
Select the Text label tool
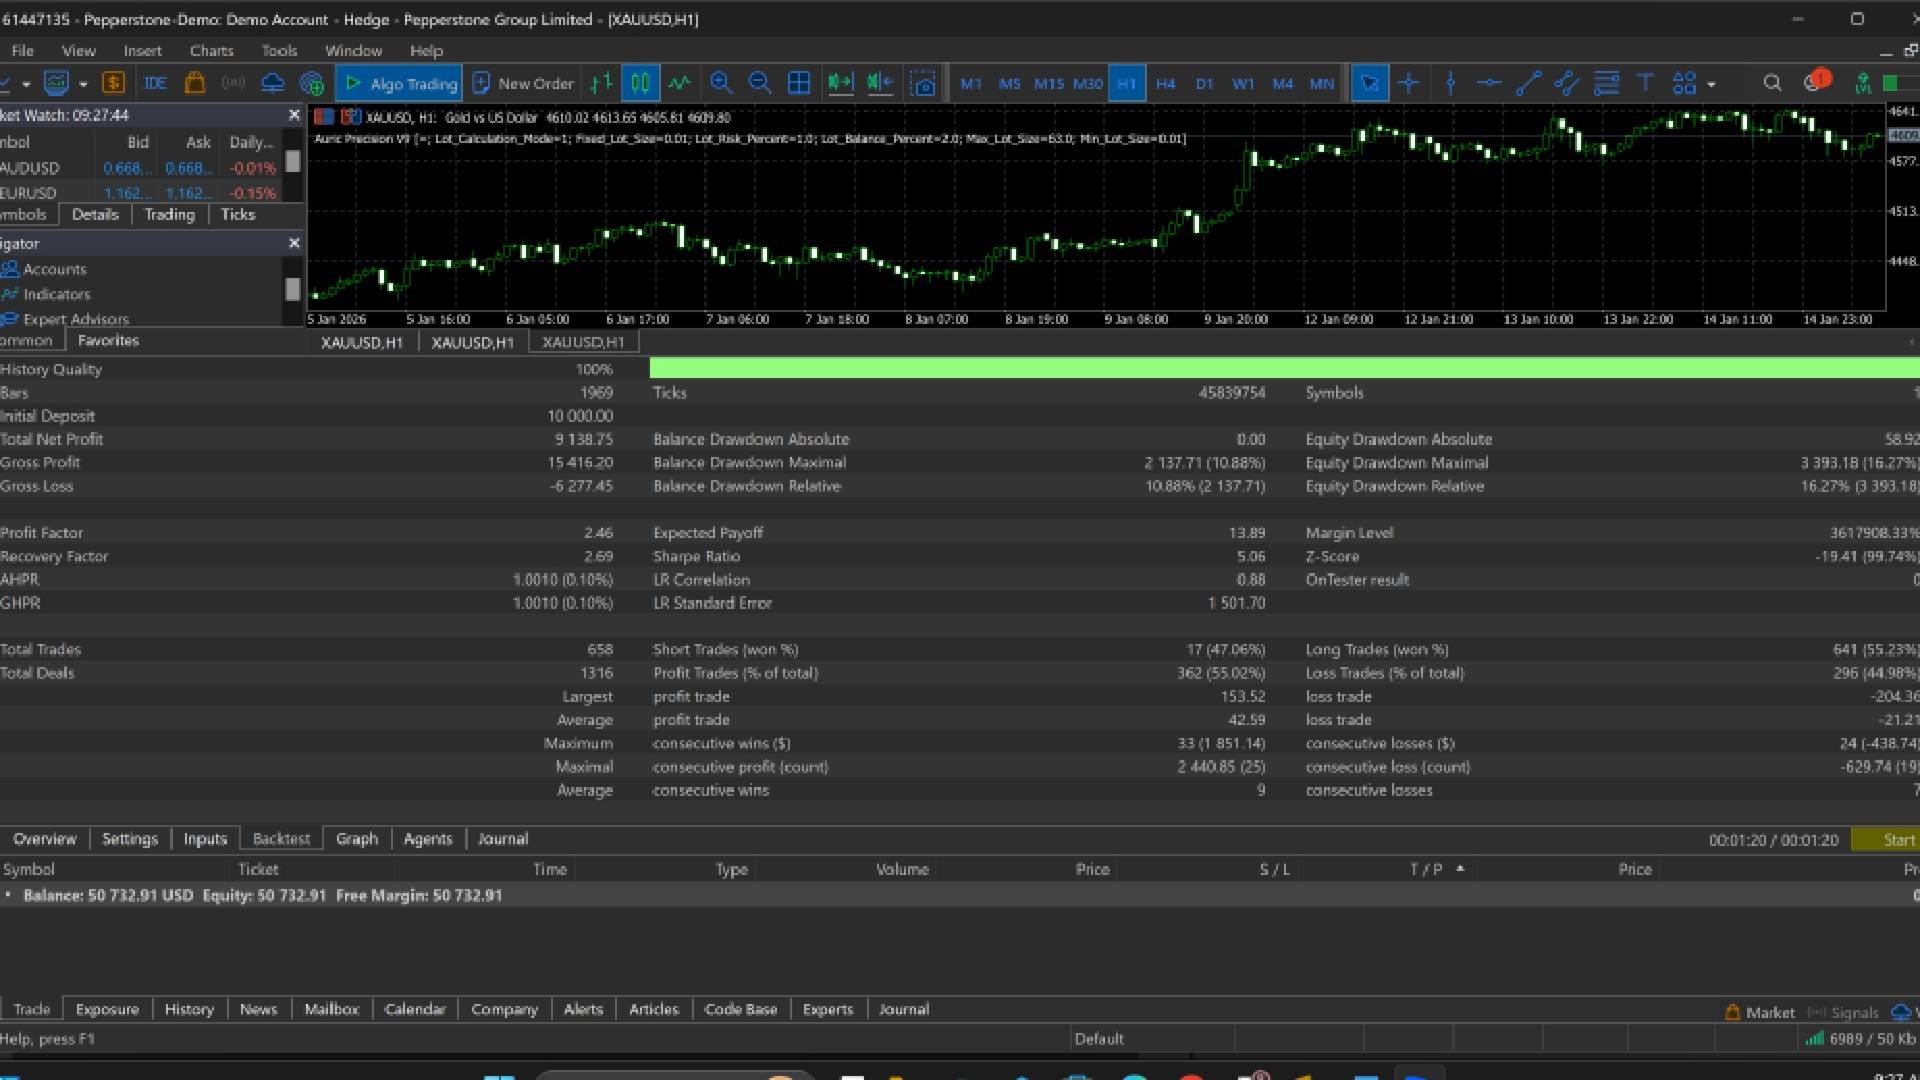point(1645,84)
